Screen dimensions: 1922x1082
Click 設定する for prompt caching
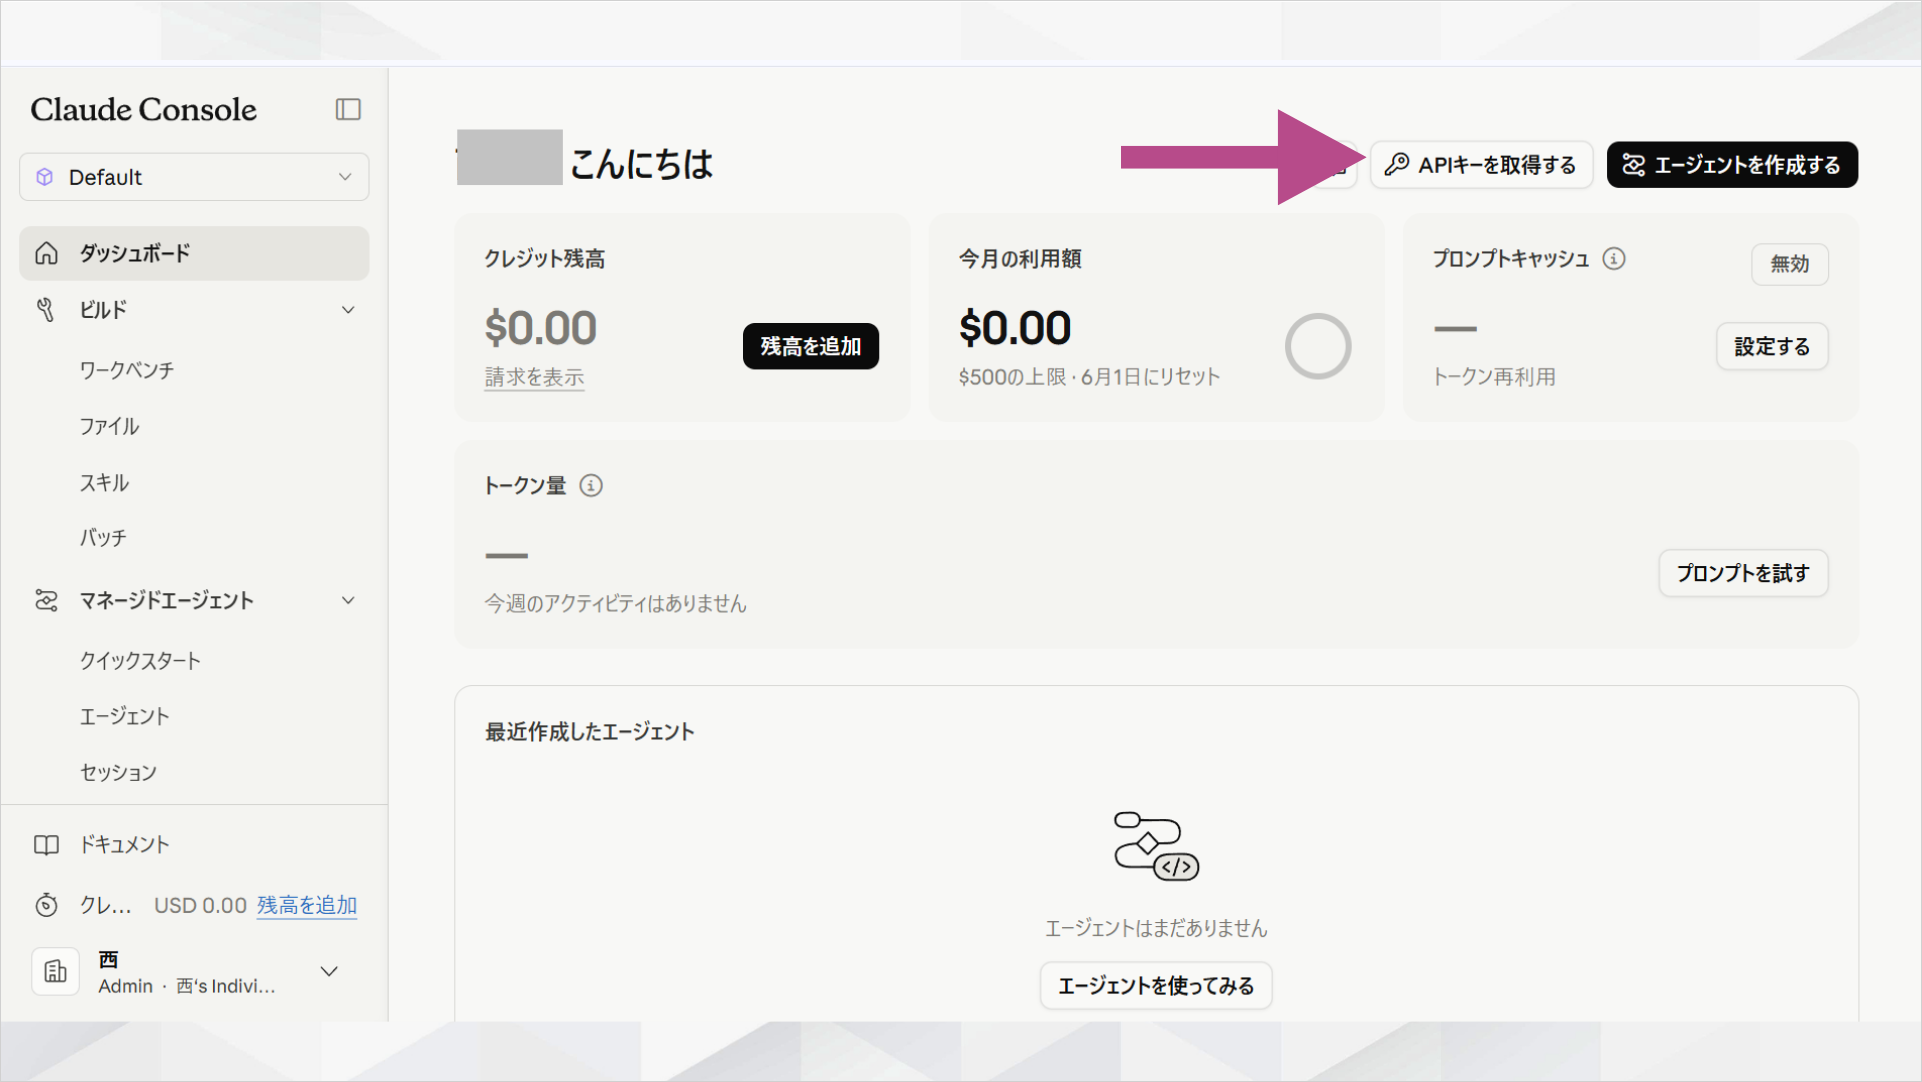1772,346
